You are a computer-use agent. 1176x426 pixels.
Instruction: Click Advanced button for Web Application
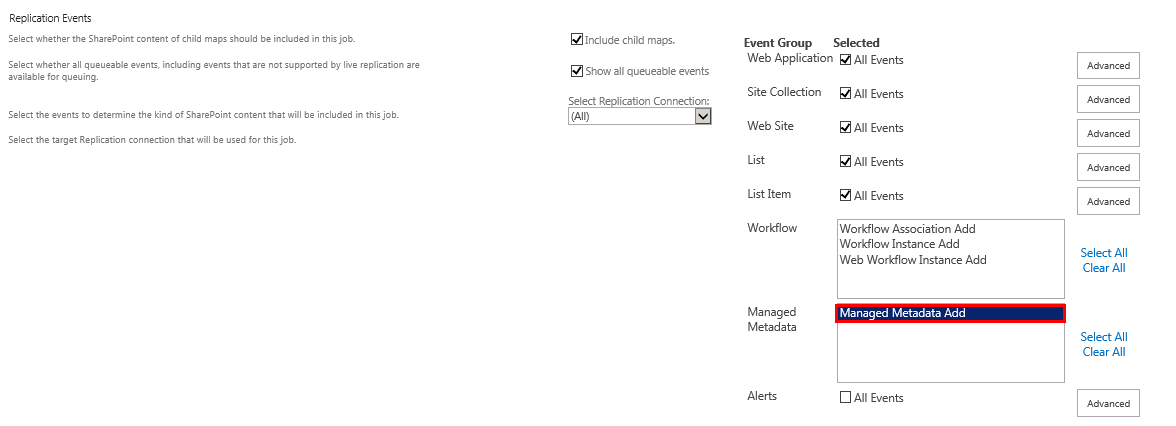coord(1108,66)
